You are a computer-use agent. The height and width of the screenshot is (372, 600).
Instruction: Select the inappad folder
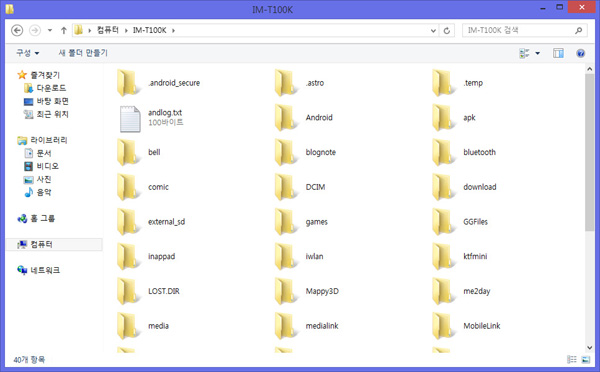pos(146,256)
